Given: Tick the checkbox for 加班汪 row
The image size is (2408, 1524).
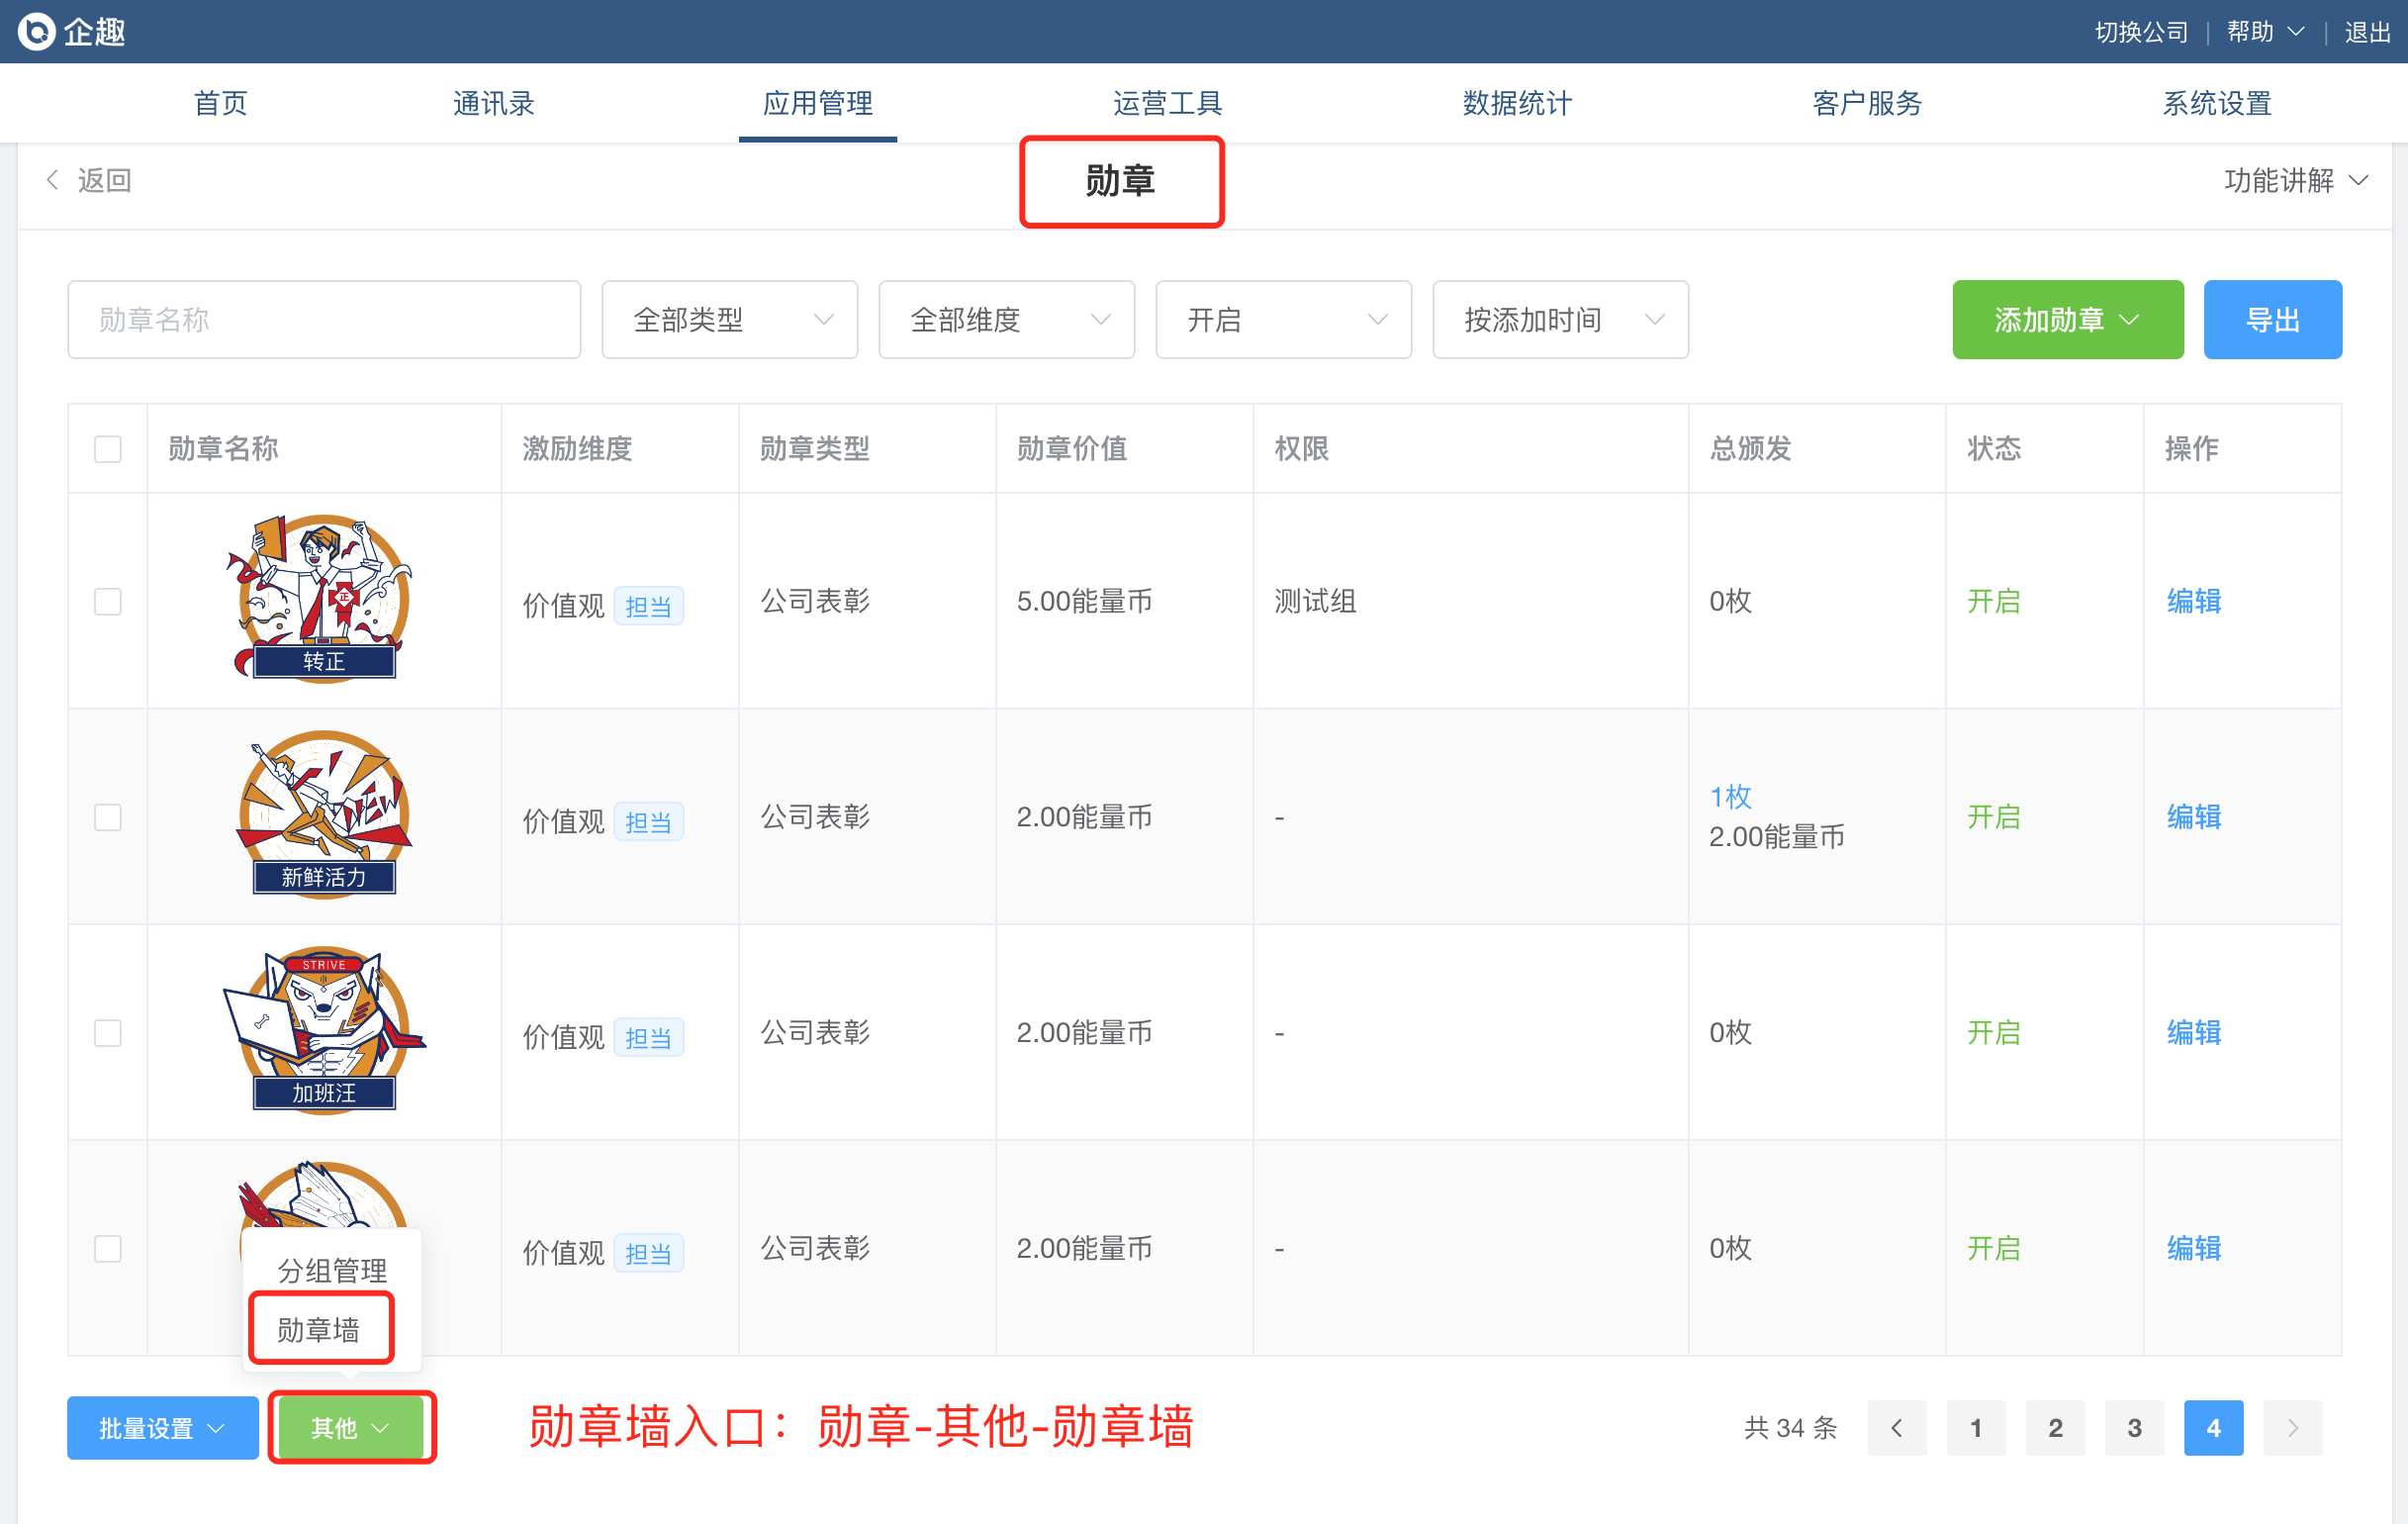Looking at the screenshot, I should pos(107,1033).
